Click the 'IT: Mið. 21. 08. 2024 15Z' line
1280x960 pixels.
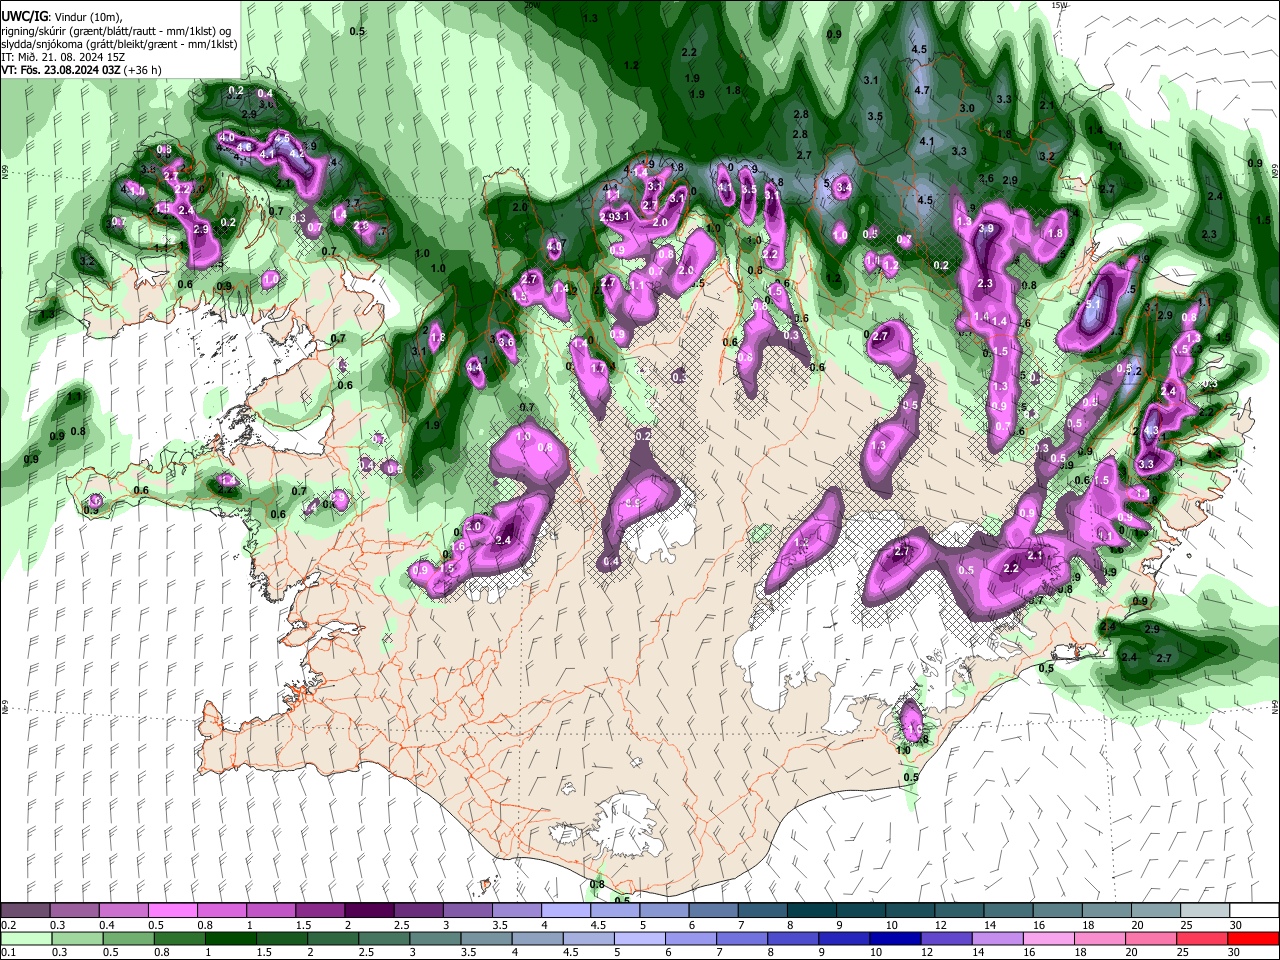tap(63, 57)
